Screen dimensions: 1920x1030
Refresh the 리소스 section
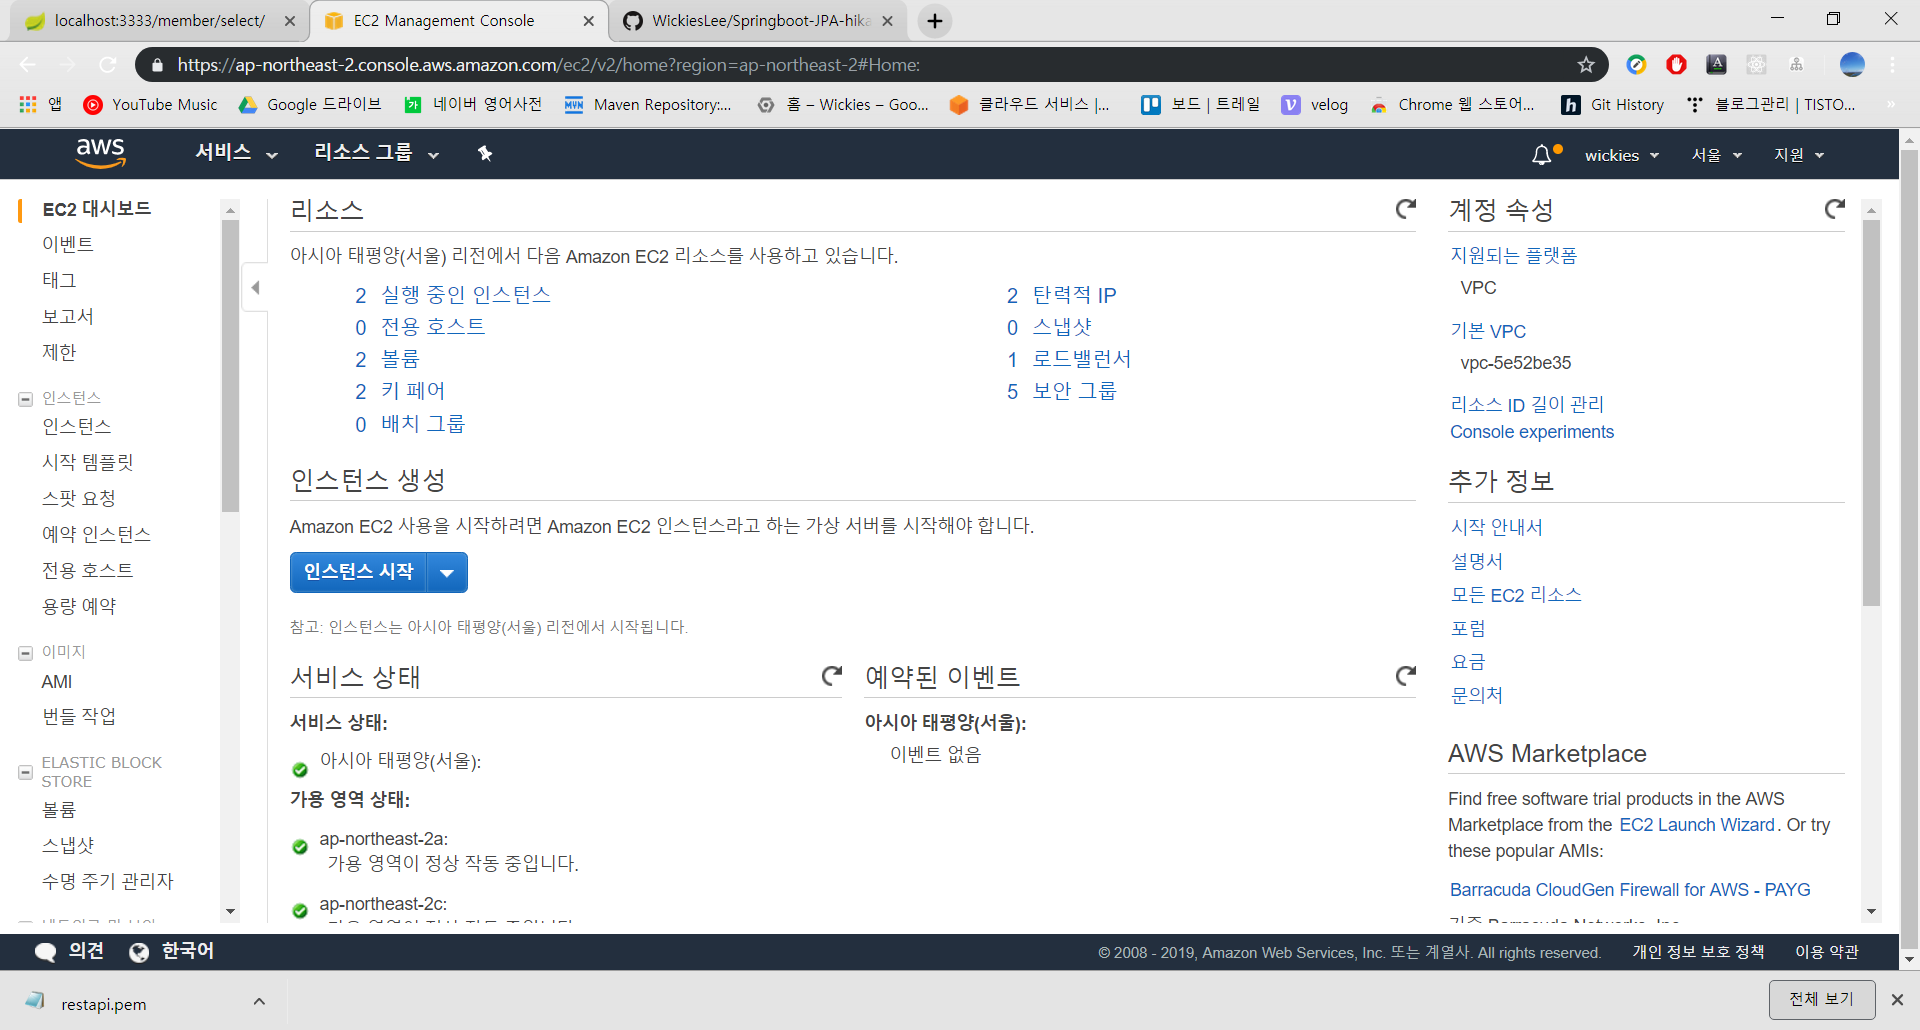click(1406, 209)
